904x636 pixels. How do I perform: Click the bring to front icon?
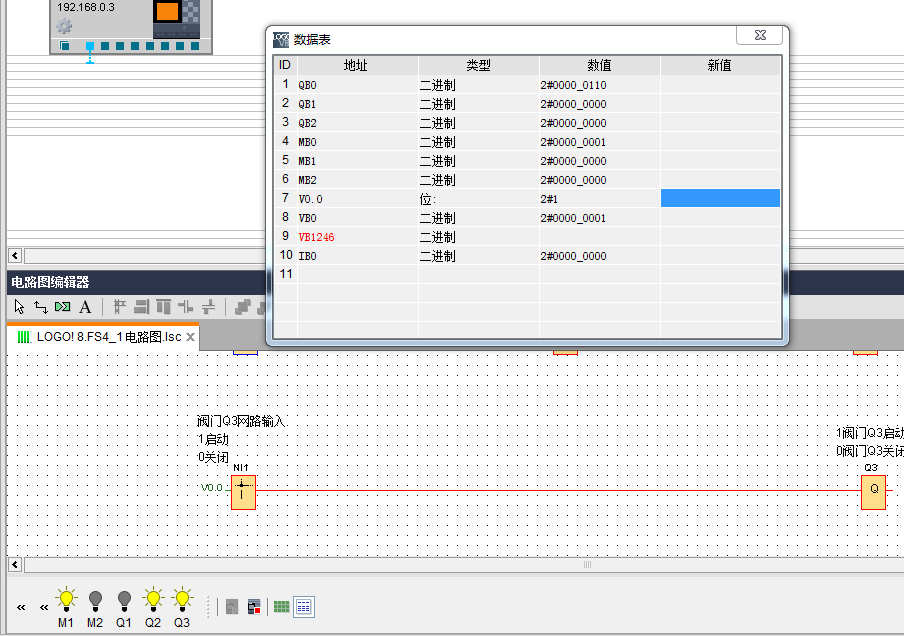click(243, 307)
